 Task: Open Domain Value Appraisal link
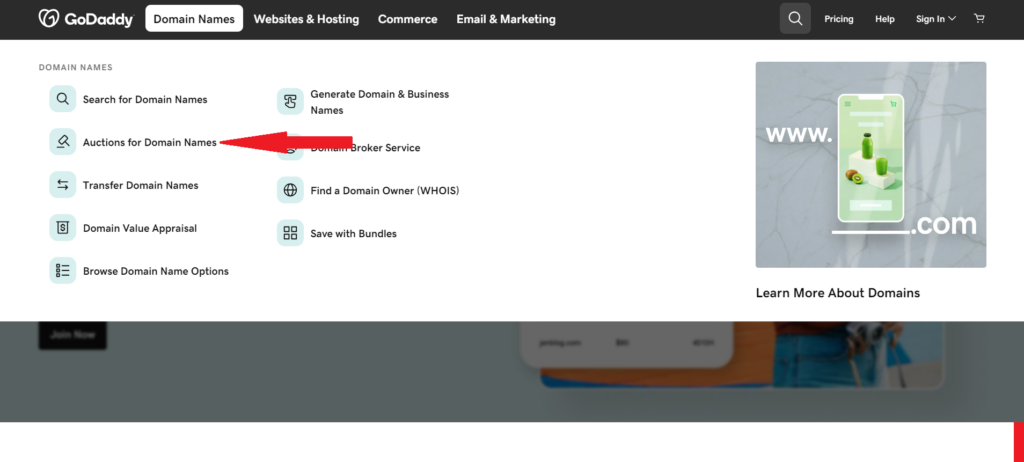coord(140,228)
